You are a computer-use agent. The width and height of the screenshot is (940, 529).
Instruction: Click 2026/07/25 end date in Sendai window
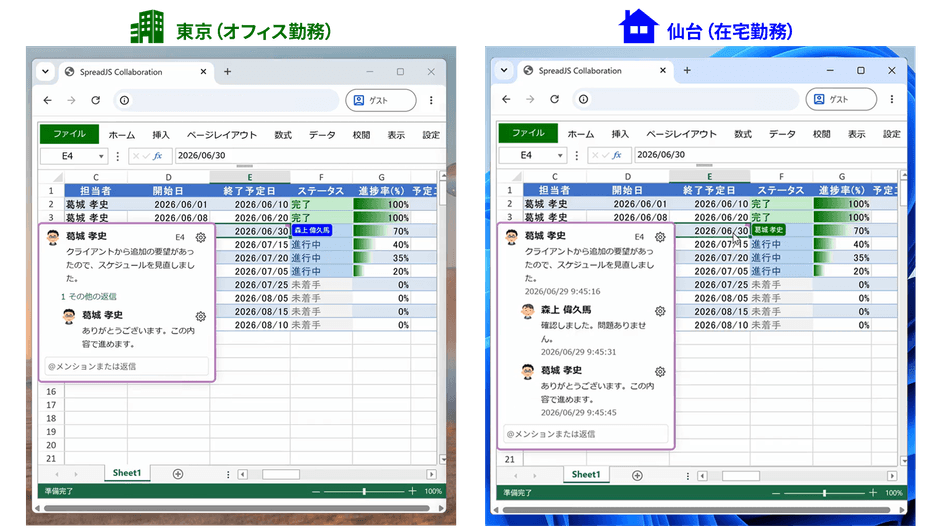point(712,284)
